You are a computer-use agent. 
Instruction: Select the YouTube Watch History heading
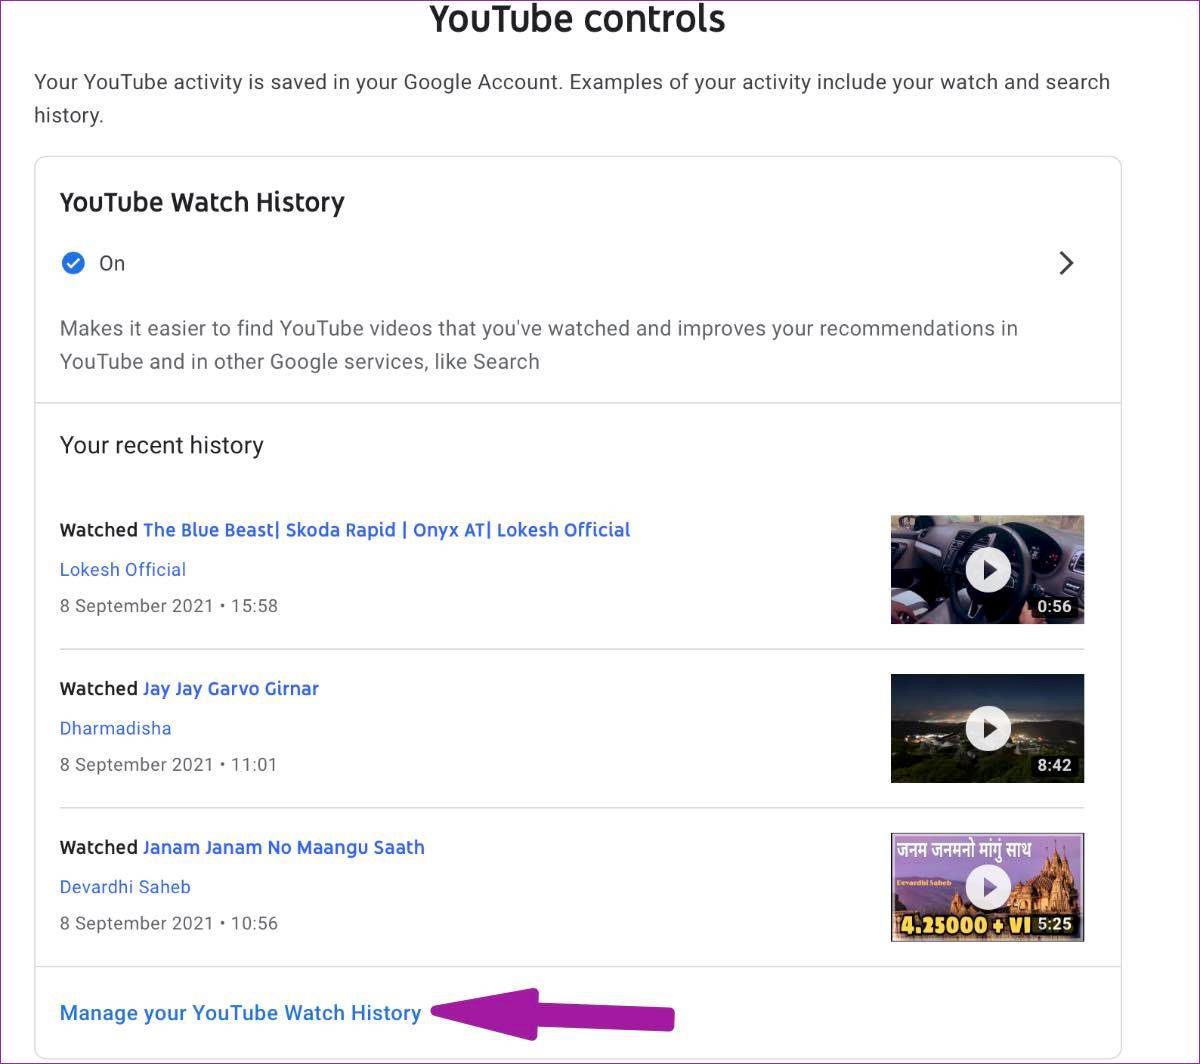coord(202,202)
